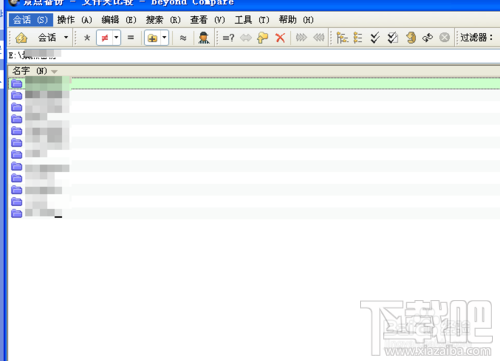Click the compare contents =? icon
Viewport: 500px width, 361px height.
pyautogui.click(x=228, y=38)
